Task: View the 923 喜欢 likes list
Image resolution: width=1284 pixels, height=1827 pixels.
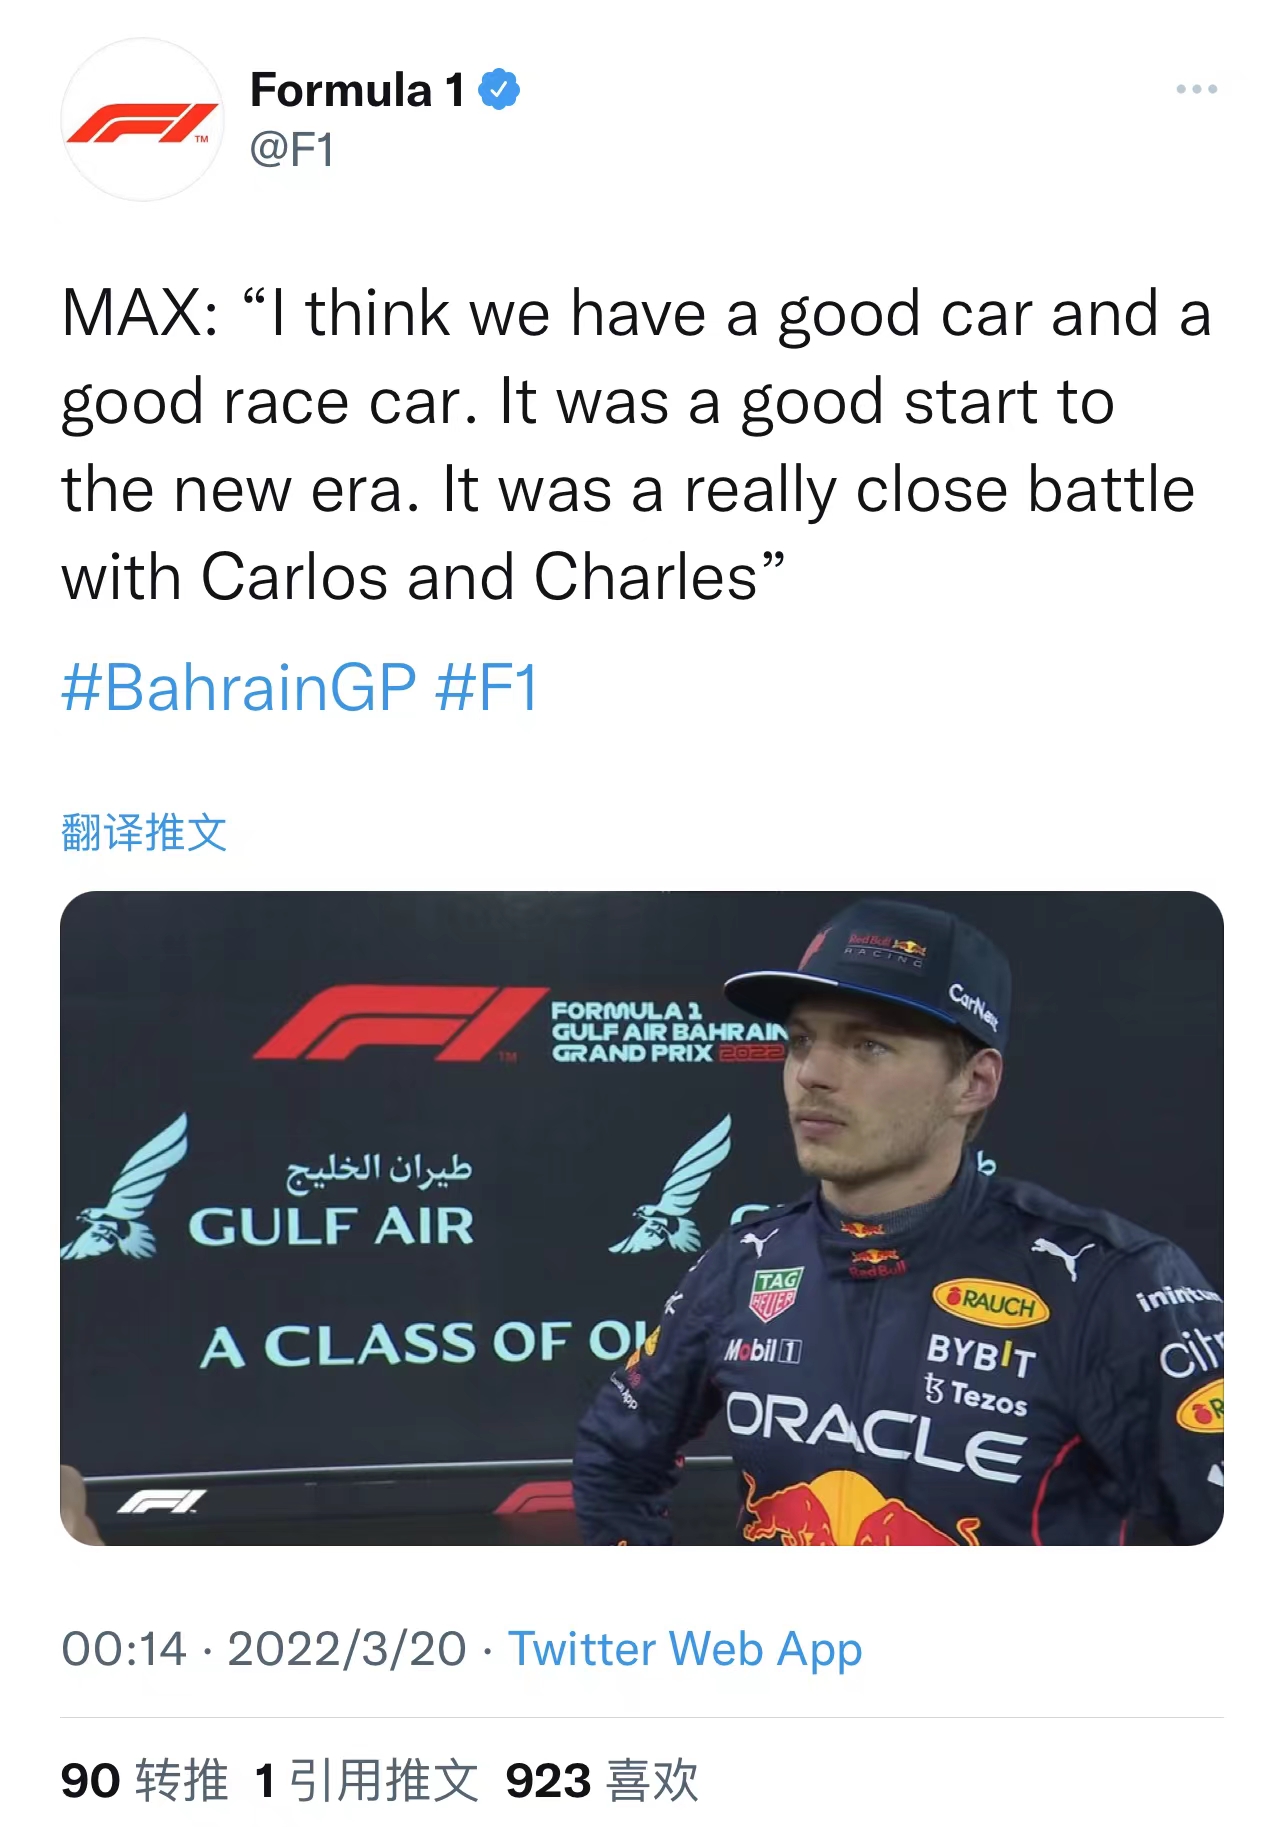Action: (601, 1781)
